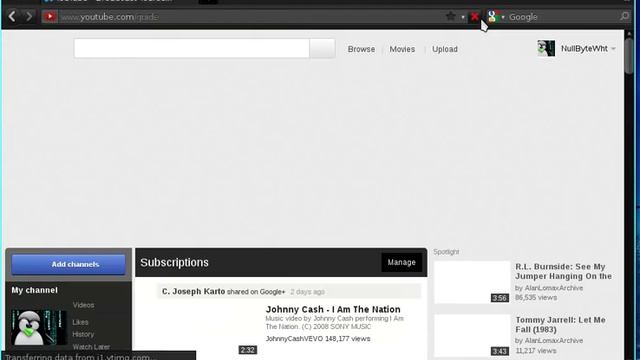Open Tommy Jarrell: Let Me Fall video title

(560, 324)
